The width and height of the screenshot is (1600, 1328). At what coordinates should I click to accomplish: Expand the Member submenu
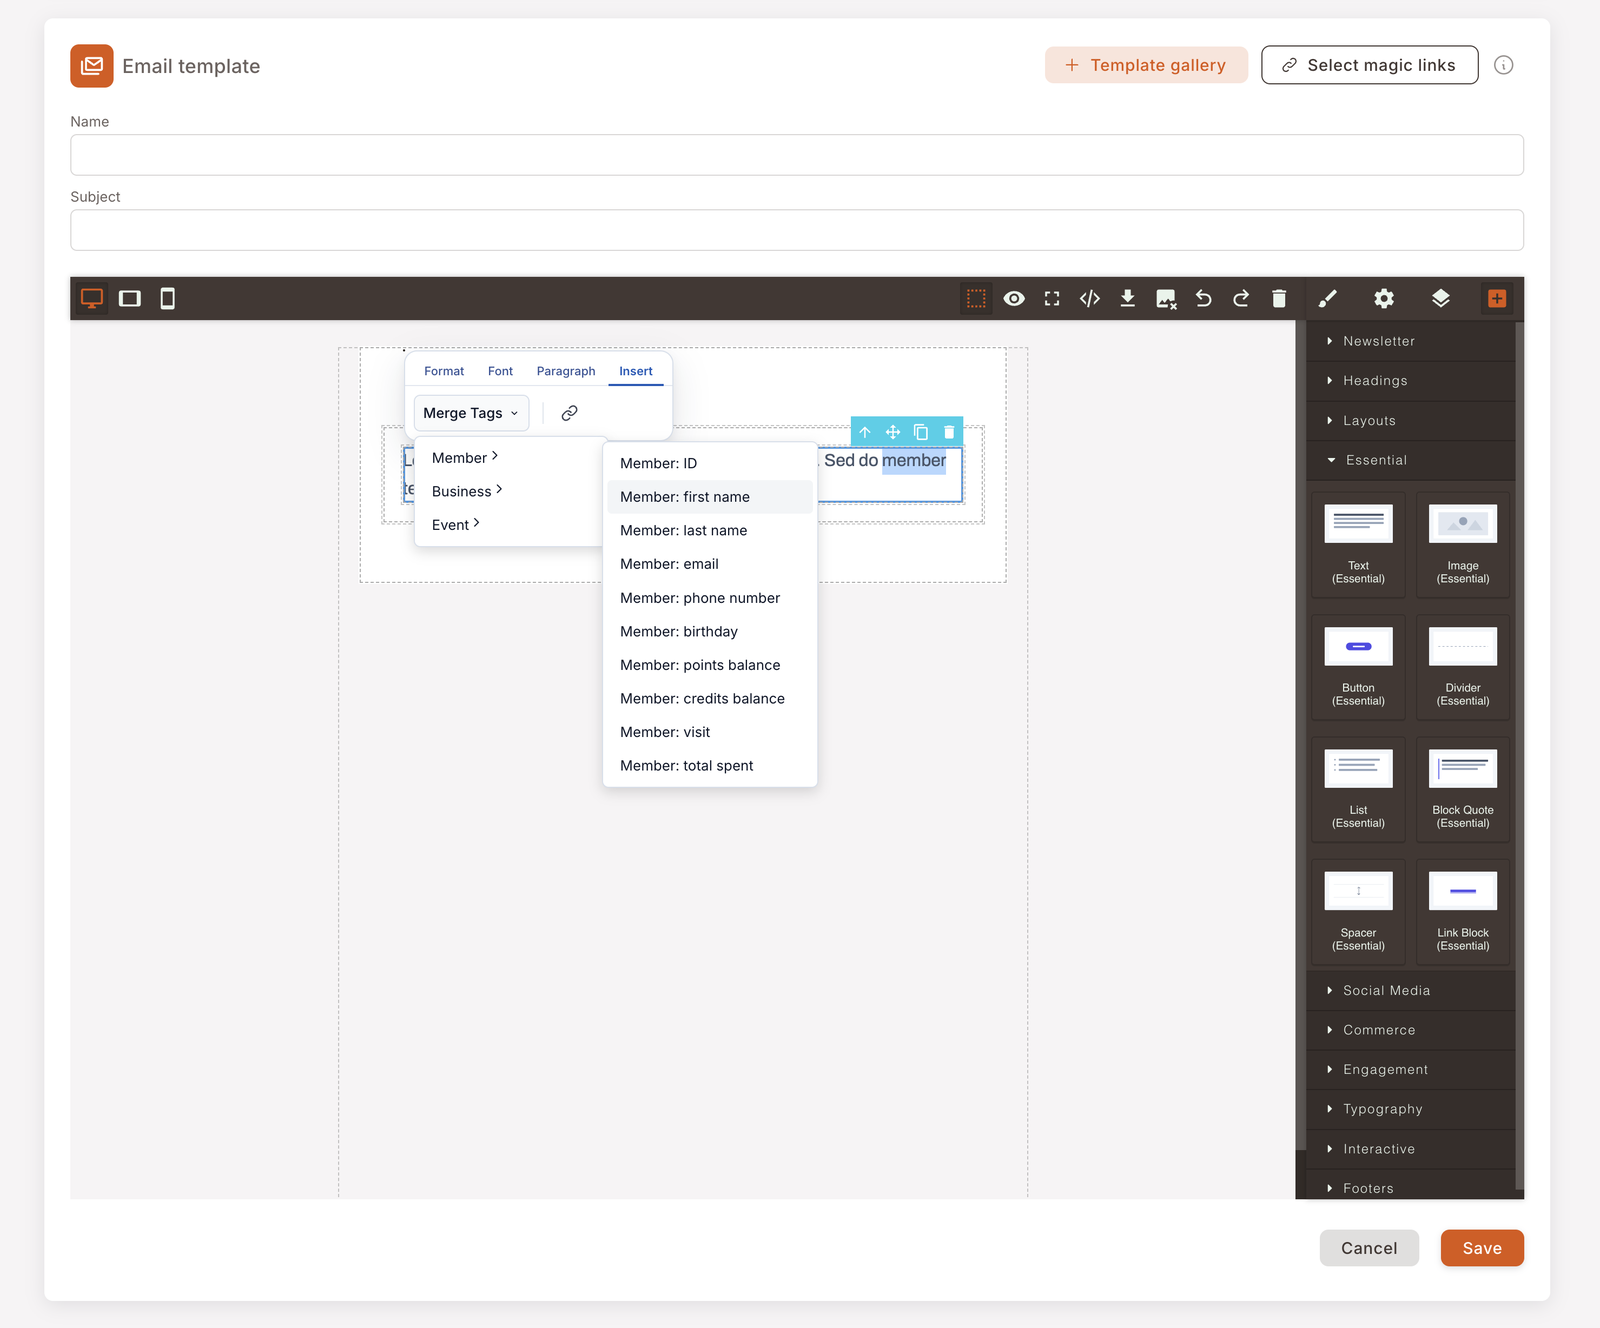[510, 458]
